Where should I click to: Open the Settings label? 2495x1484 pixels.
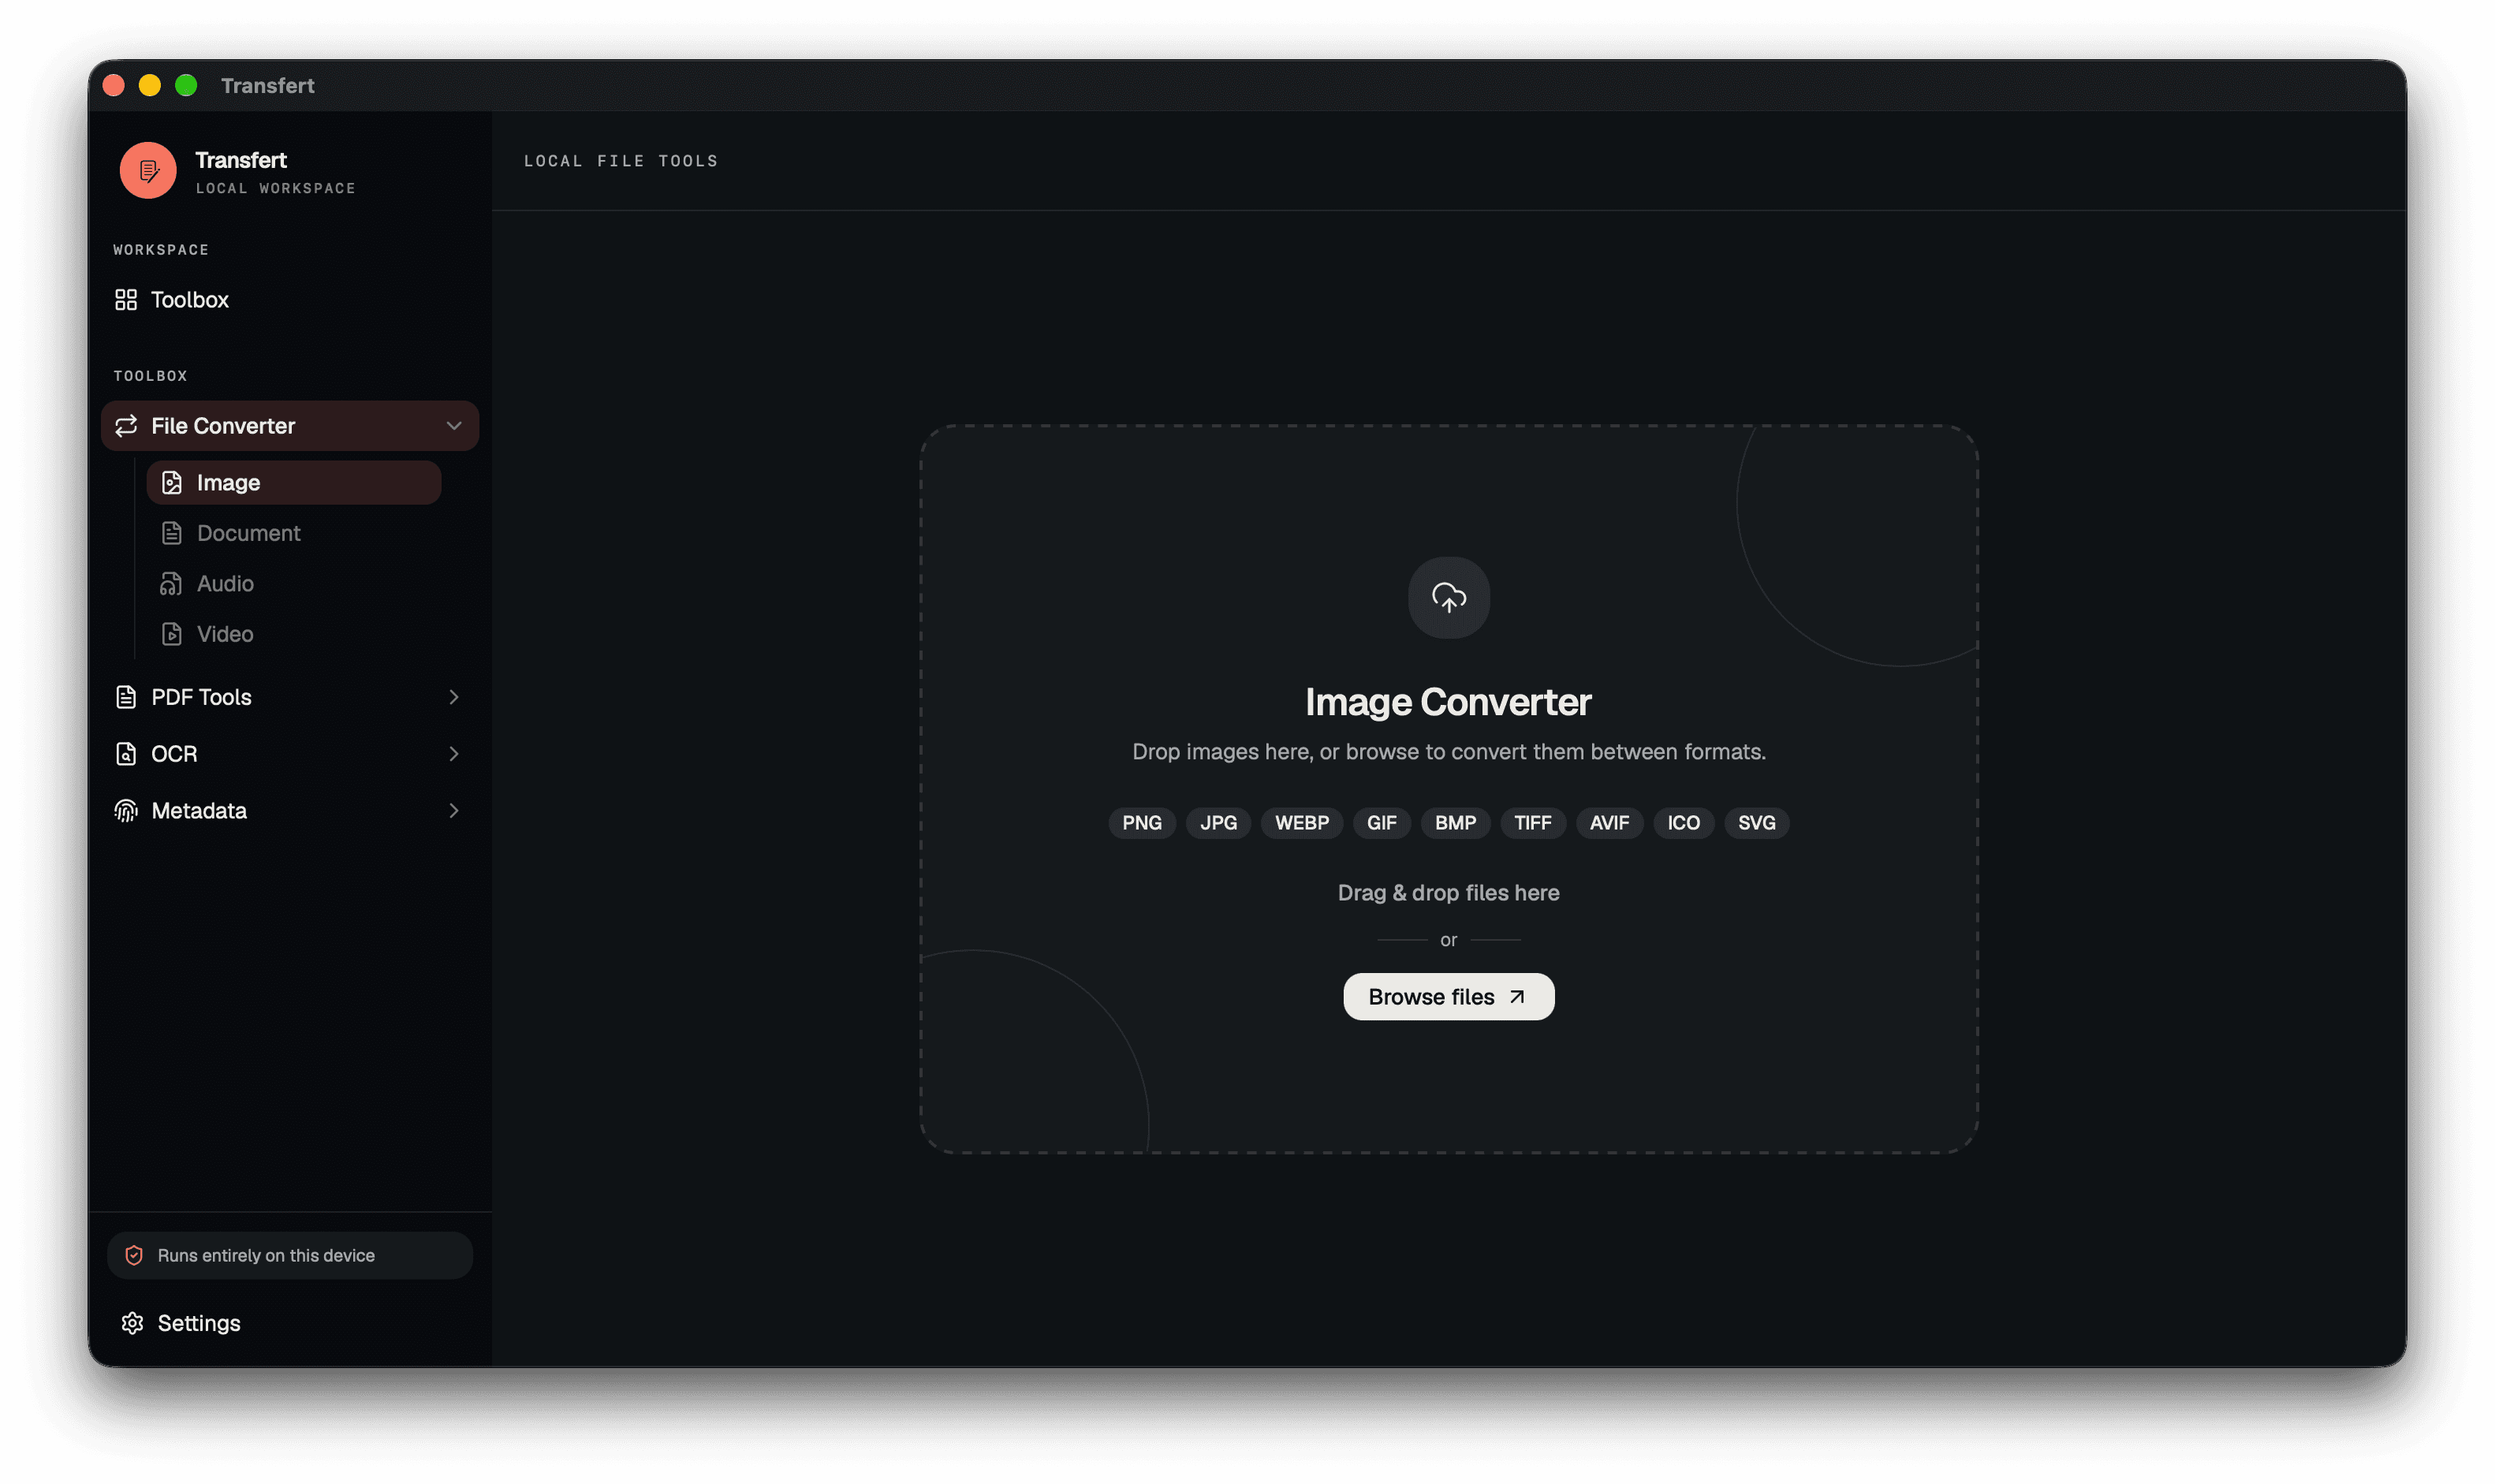point(199,1323)
